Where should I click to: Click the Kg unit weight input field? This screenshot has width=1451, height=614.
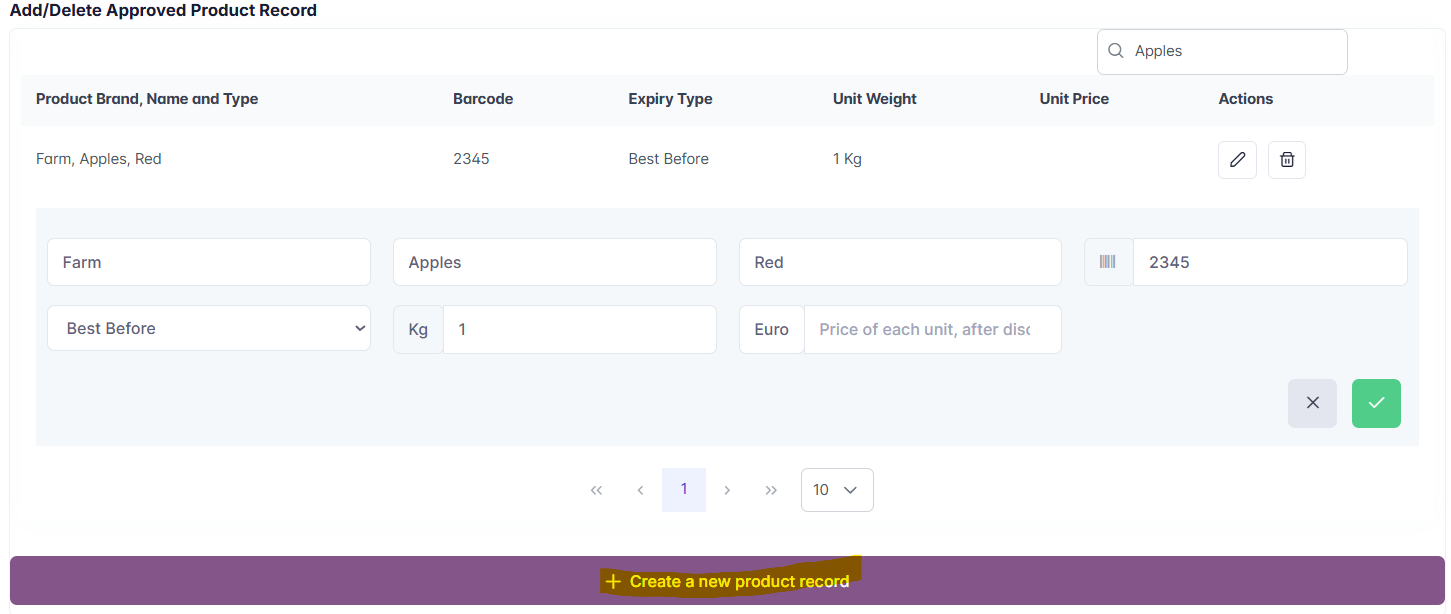point(580,329)
